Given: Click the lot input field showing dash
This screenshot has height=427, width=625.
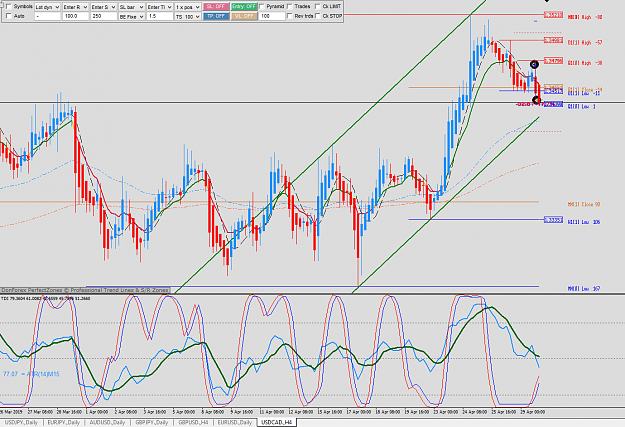Looking at the screenshot, I should pyautogui.click(x=47, y=16).
